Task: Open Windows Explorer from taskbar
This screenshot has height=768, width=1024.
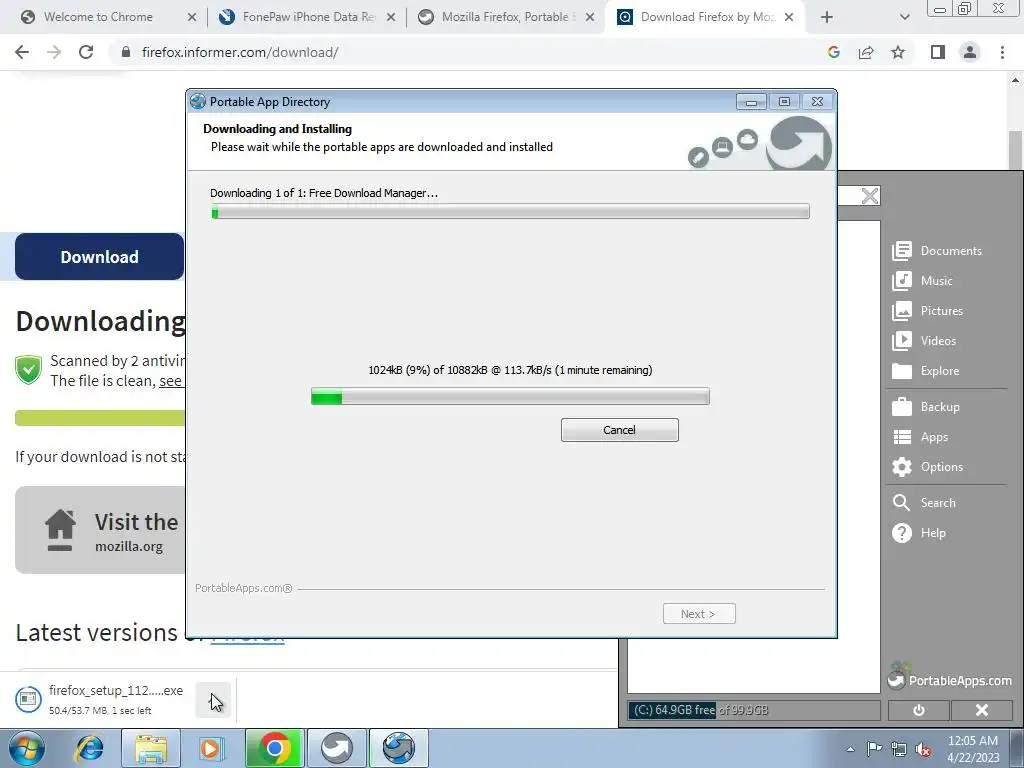Action: 151,748
